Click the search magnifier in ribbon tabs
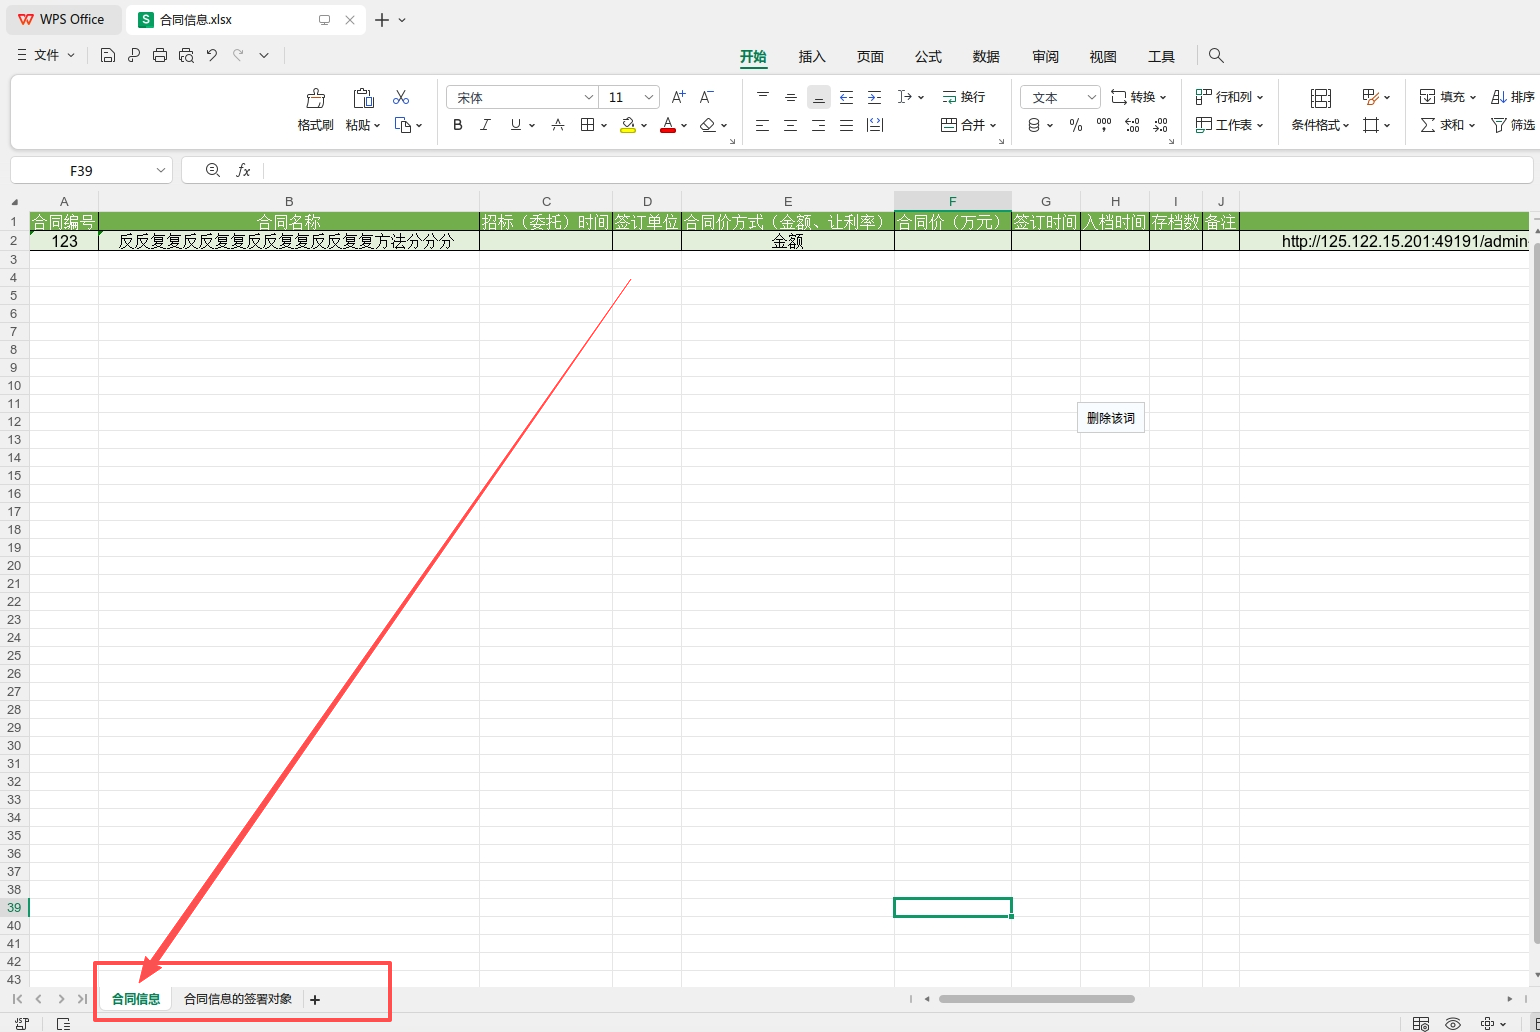 (x=1216, y=56)
